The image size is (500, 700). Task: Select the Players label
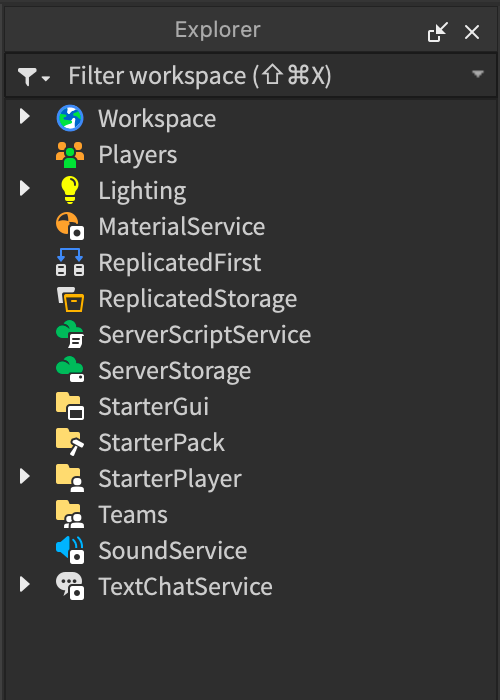click(x=138, y=155)
